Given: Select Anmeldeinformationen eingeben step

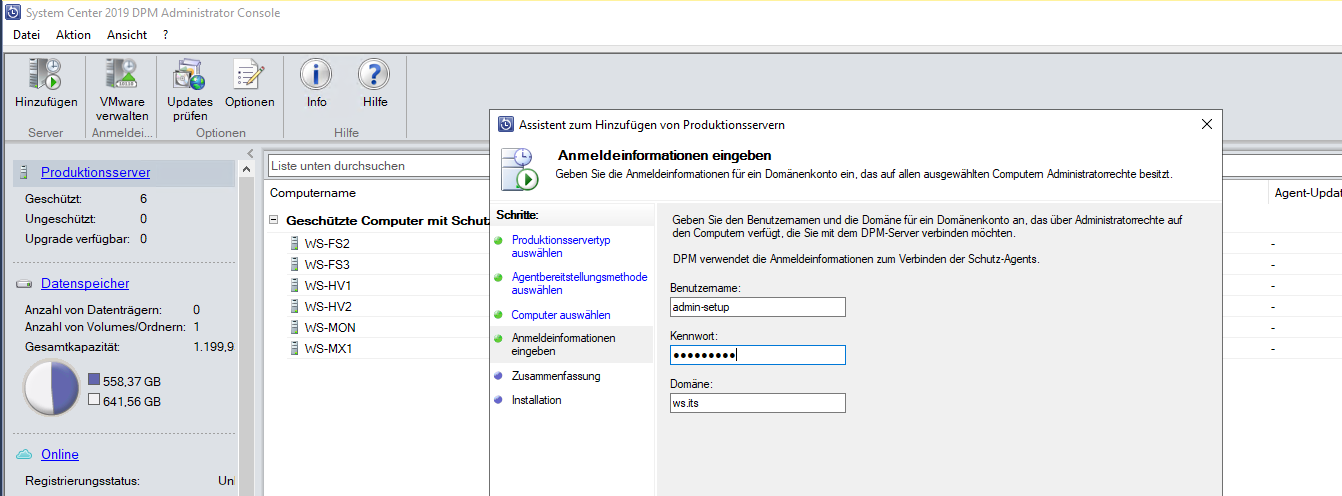Looking at the screenshot, I should coord(563,345).
